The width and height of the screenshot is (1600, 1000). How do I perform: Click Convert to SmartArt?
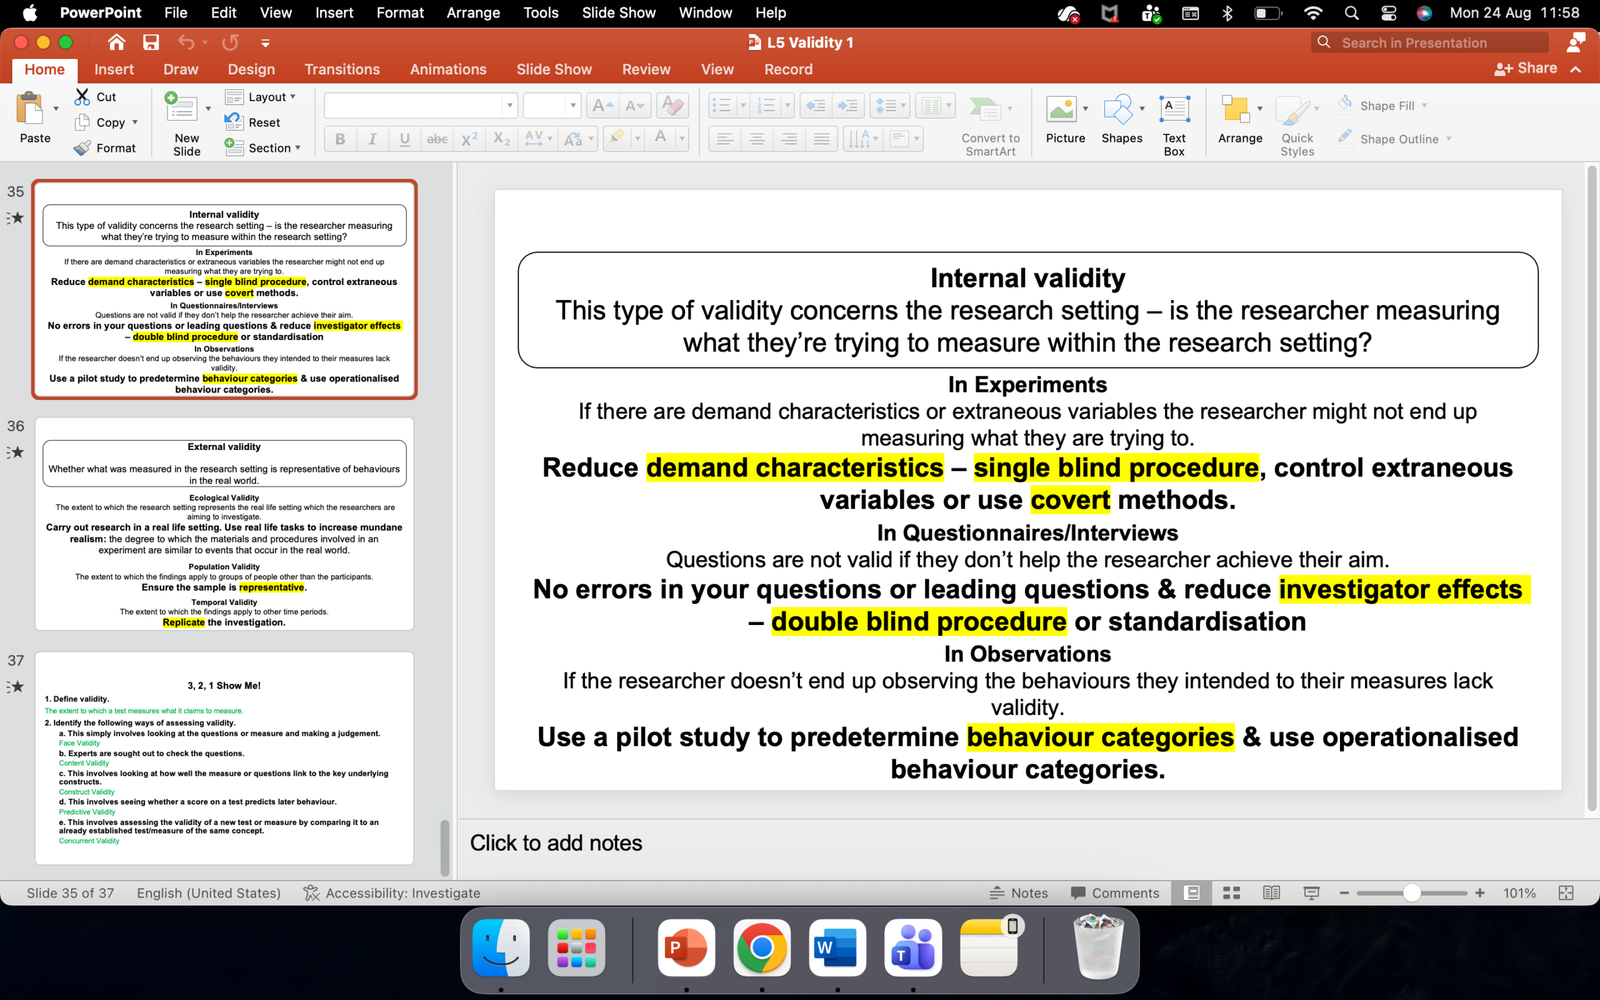[x=990, y=124]
